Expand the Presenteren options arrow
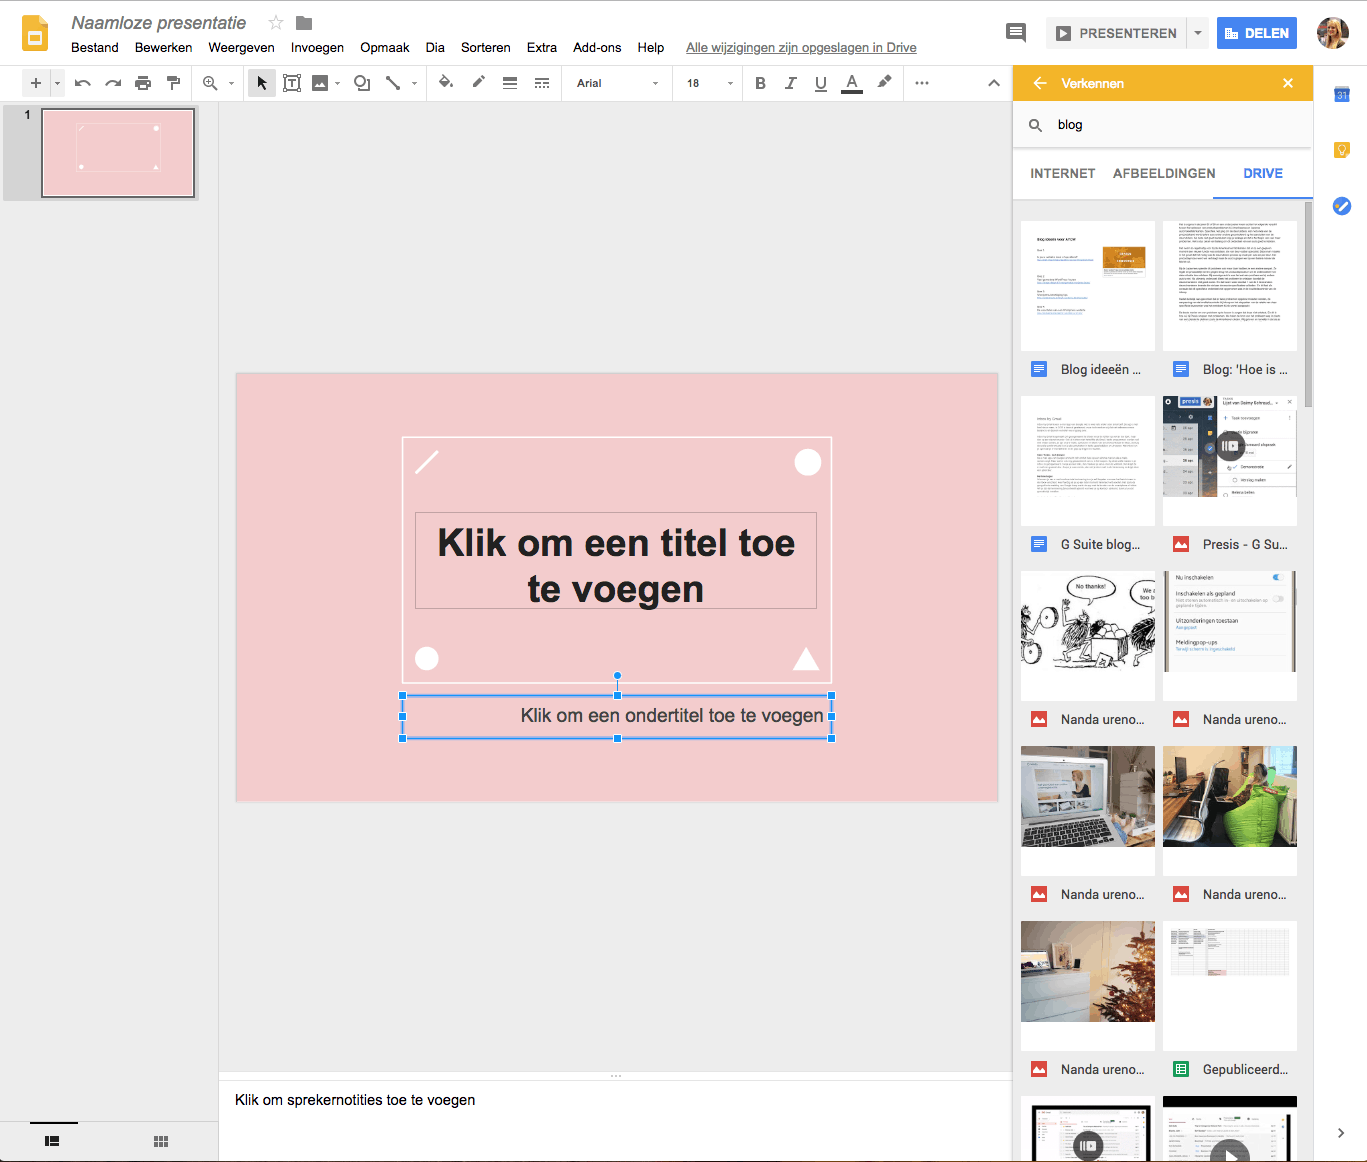 (x=1197, y=32)
